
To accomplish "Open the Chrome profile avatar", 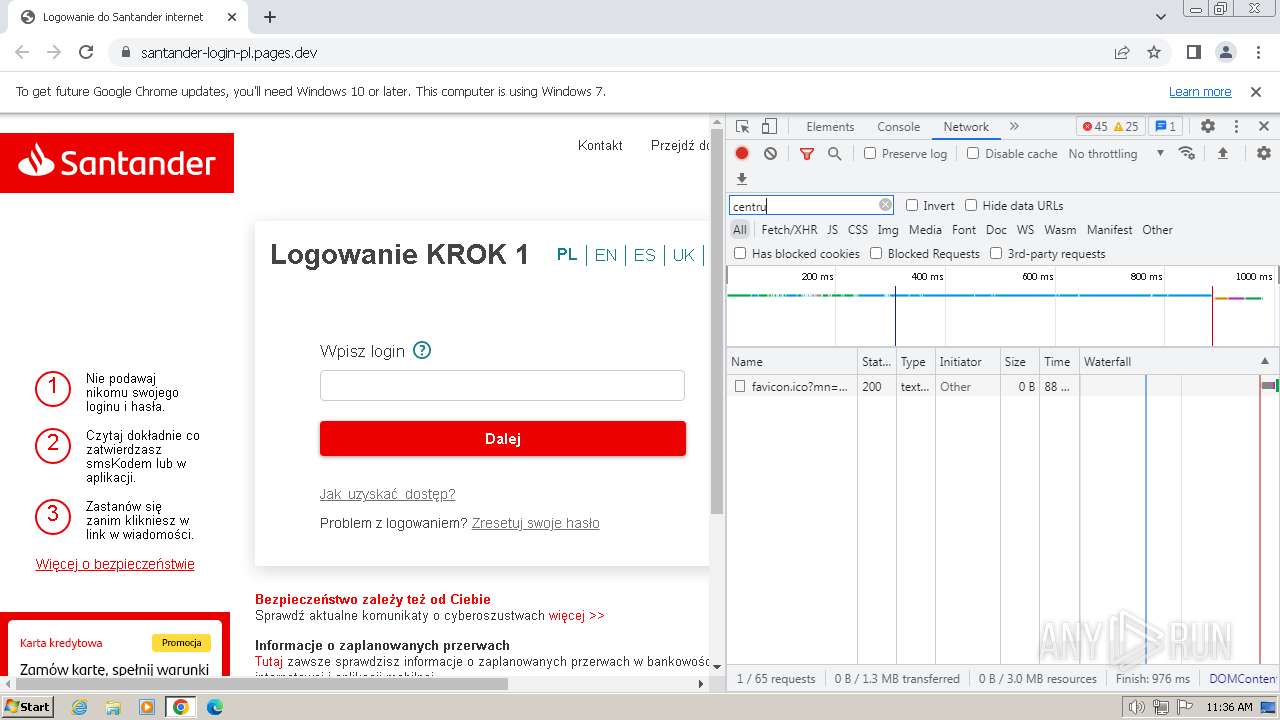I will point(1226,52).
